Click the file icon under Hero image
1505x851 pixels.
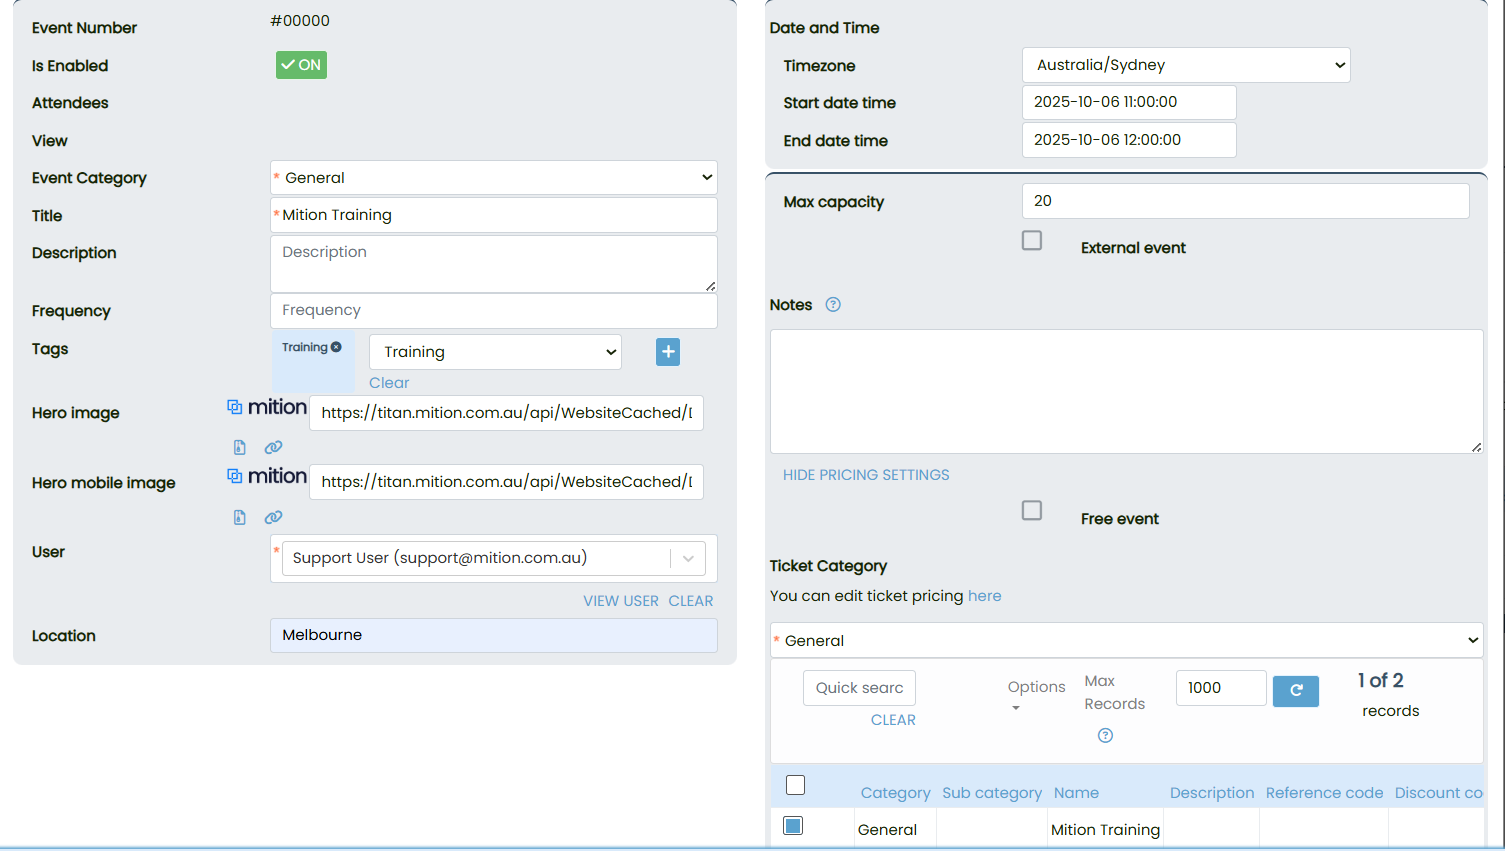coord(239,447)
